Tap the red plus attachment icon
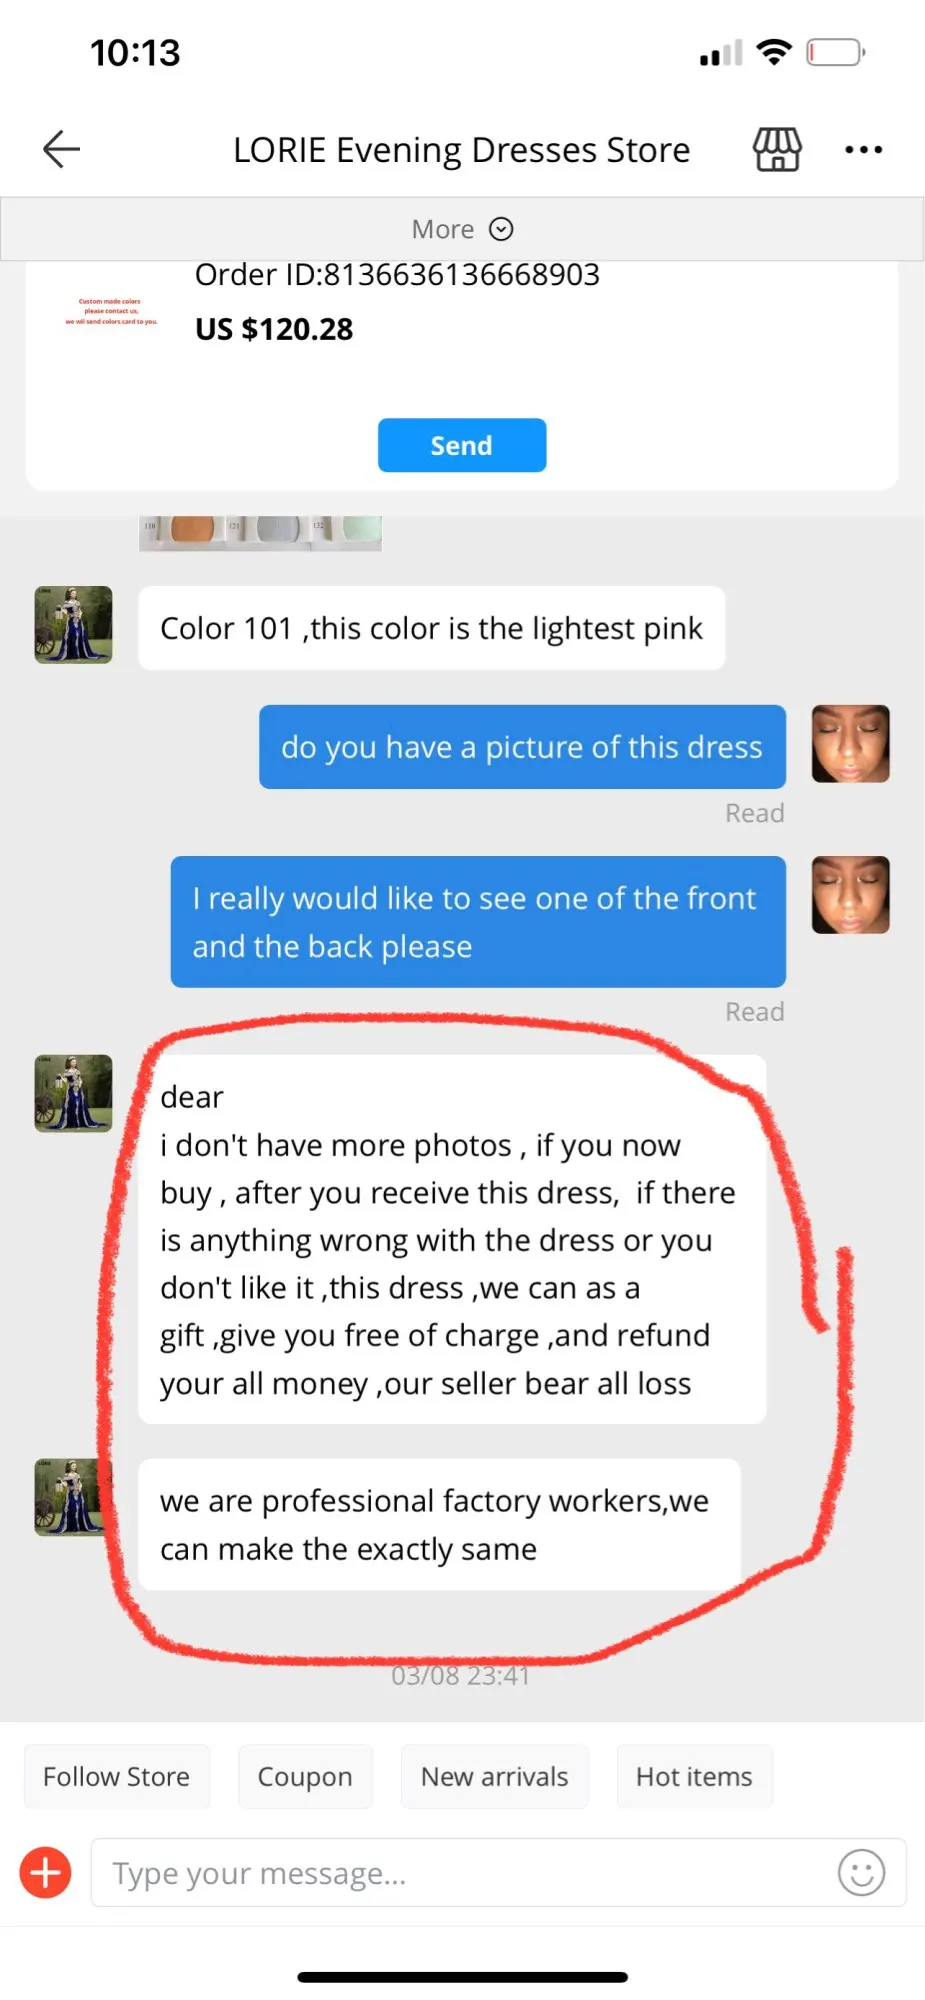 pyautogui.click(x=46, y=1872)
